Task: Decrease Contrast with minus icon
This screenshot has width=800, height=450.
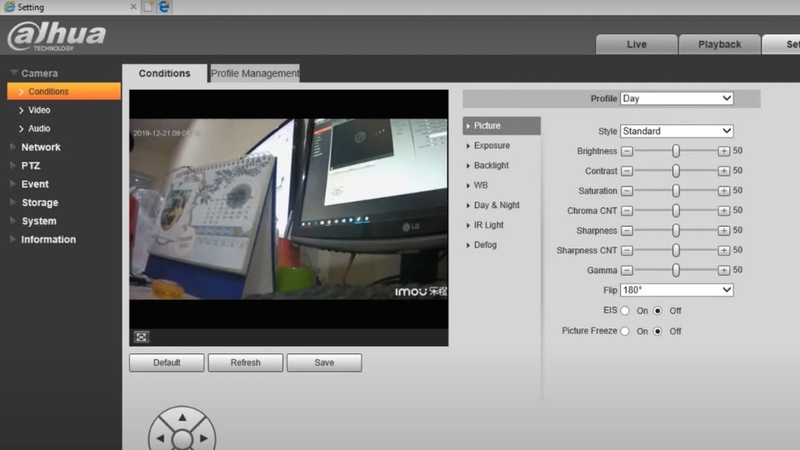Action: pyautogui.click(x=627, y=171)
